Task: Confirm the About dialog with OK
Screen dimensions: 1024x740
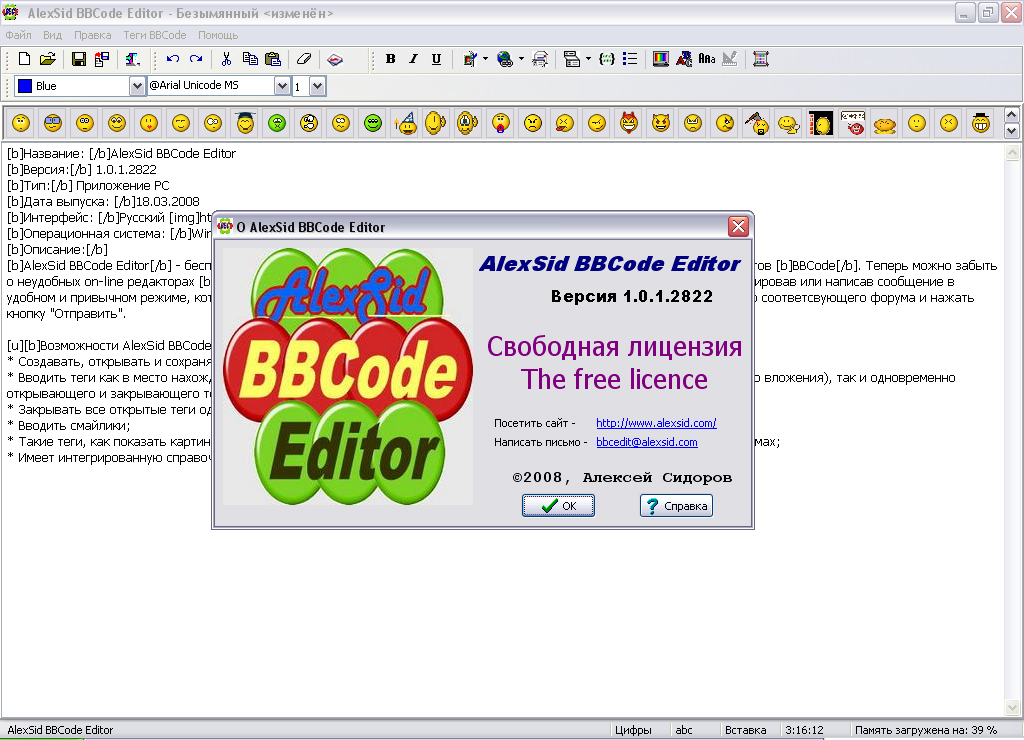Action: tap(558, 506)
